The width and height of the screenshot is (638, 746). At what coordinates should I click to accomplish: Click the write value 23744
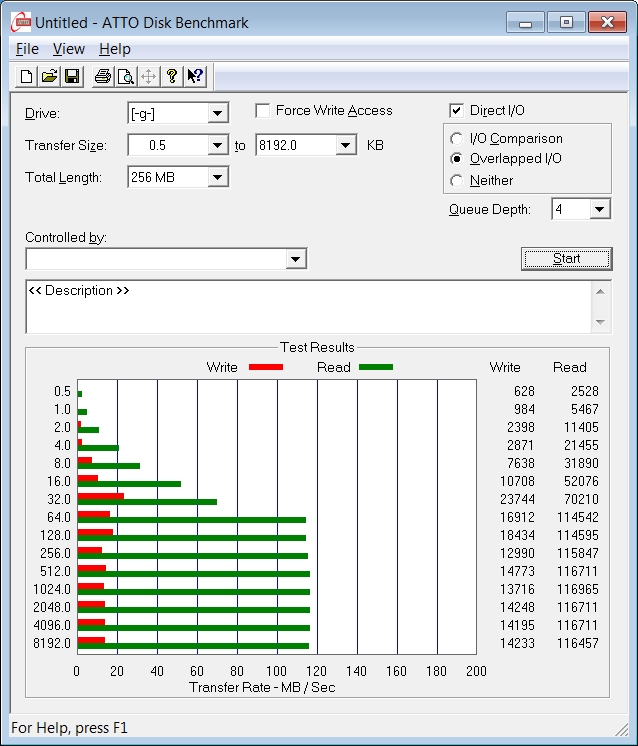[517, 499]
